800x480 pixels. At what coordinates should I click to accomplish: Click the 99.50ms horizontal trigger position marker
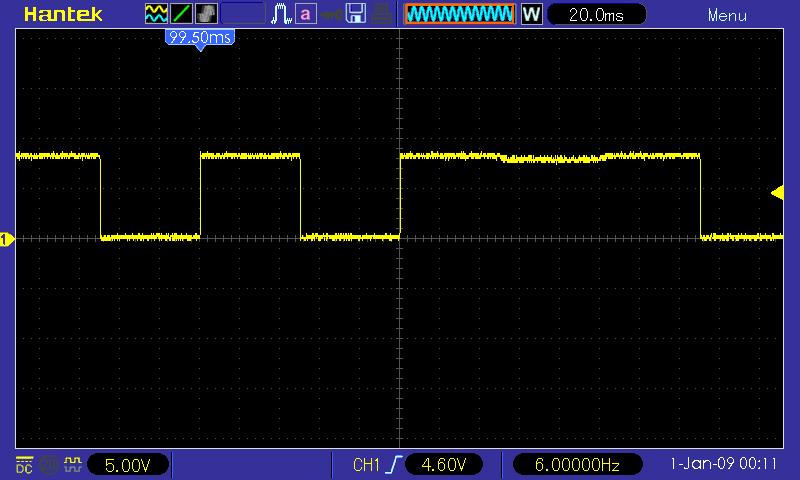point(200,39)
